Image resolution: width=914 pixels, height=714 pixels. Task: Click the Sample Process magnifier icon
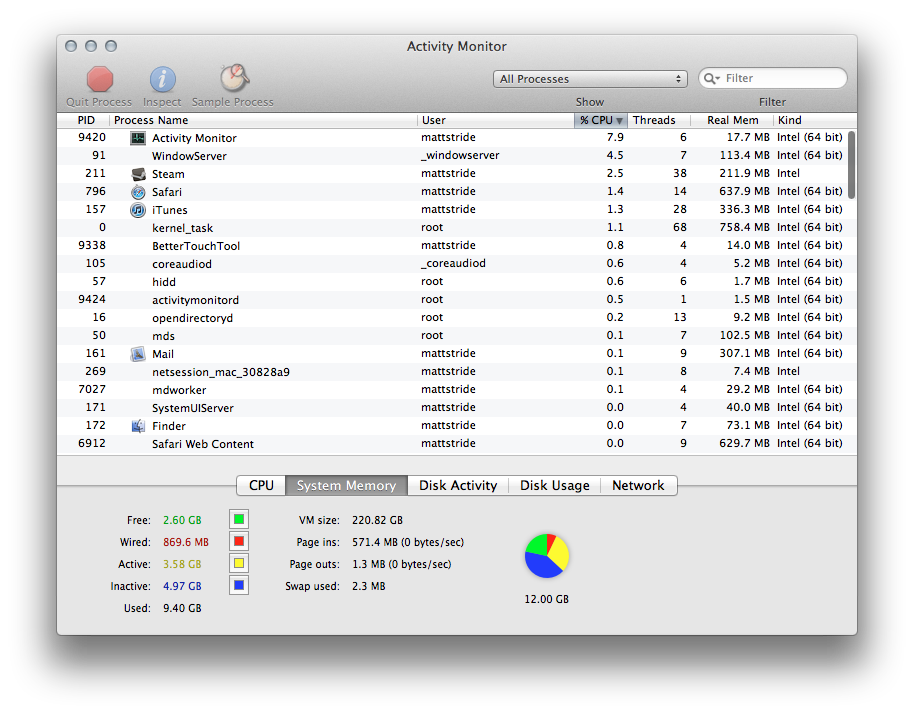pyautogui.click(x=234, y=78)
